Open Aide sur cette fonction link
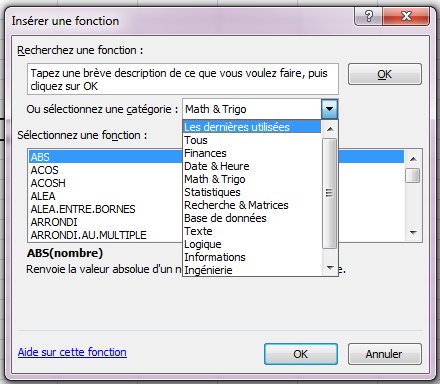 pyautogui.click(x=72, y=352)
